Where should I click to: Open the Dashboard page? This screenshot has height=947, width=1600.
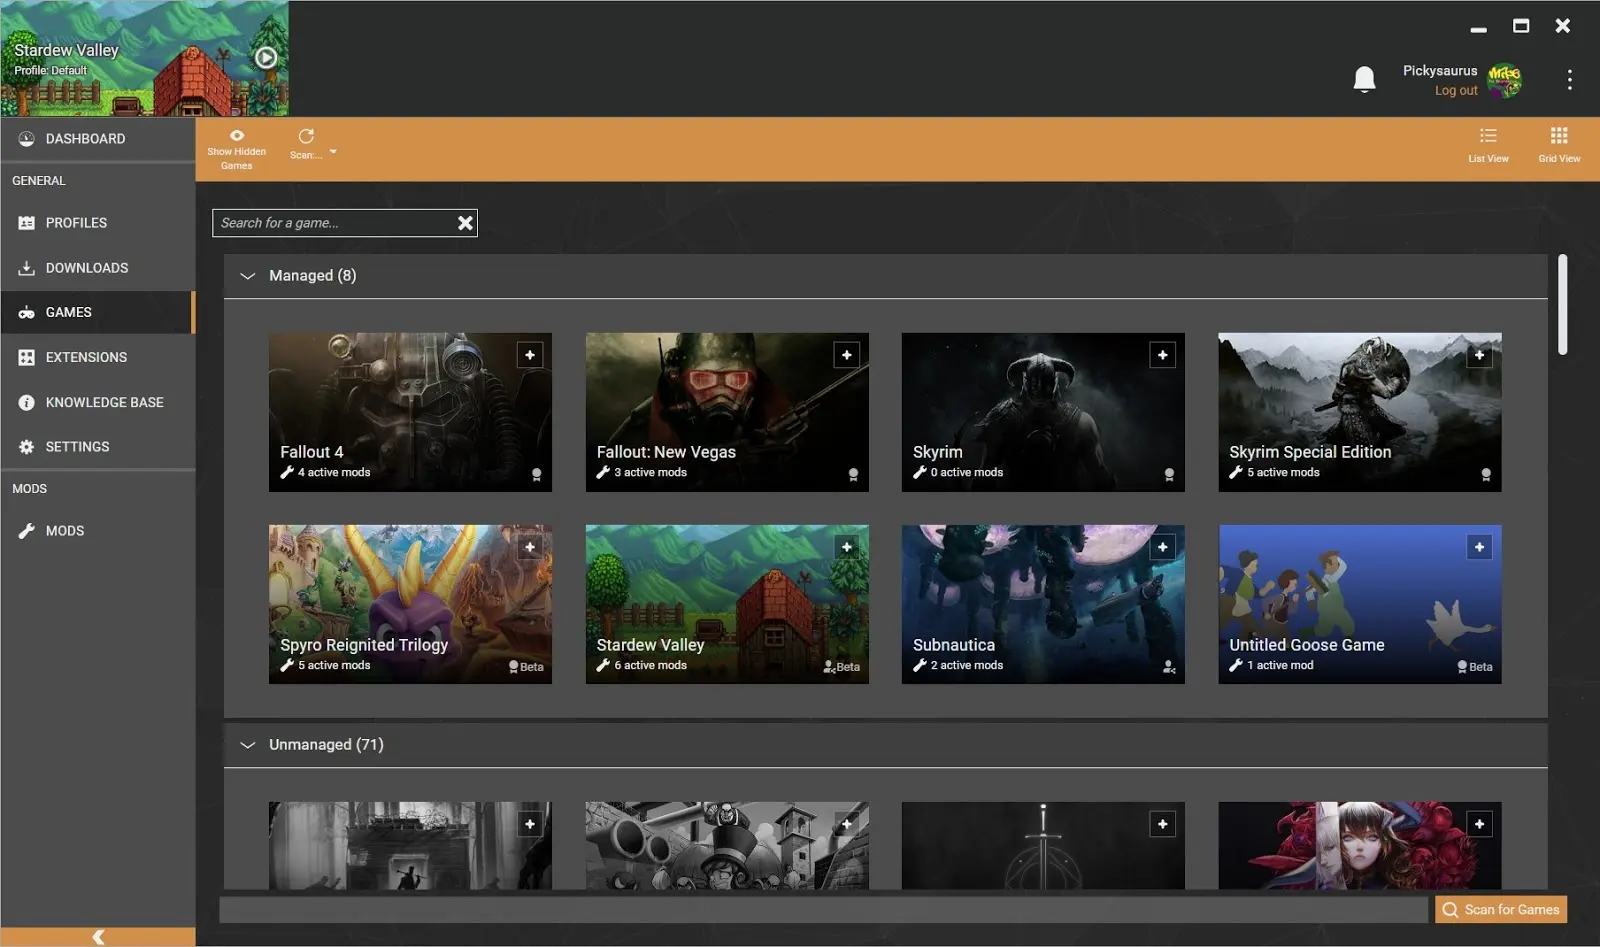pyautogui.click(x=97, y=139)
